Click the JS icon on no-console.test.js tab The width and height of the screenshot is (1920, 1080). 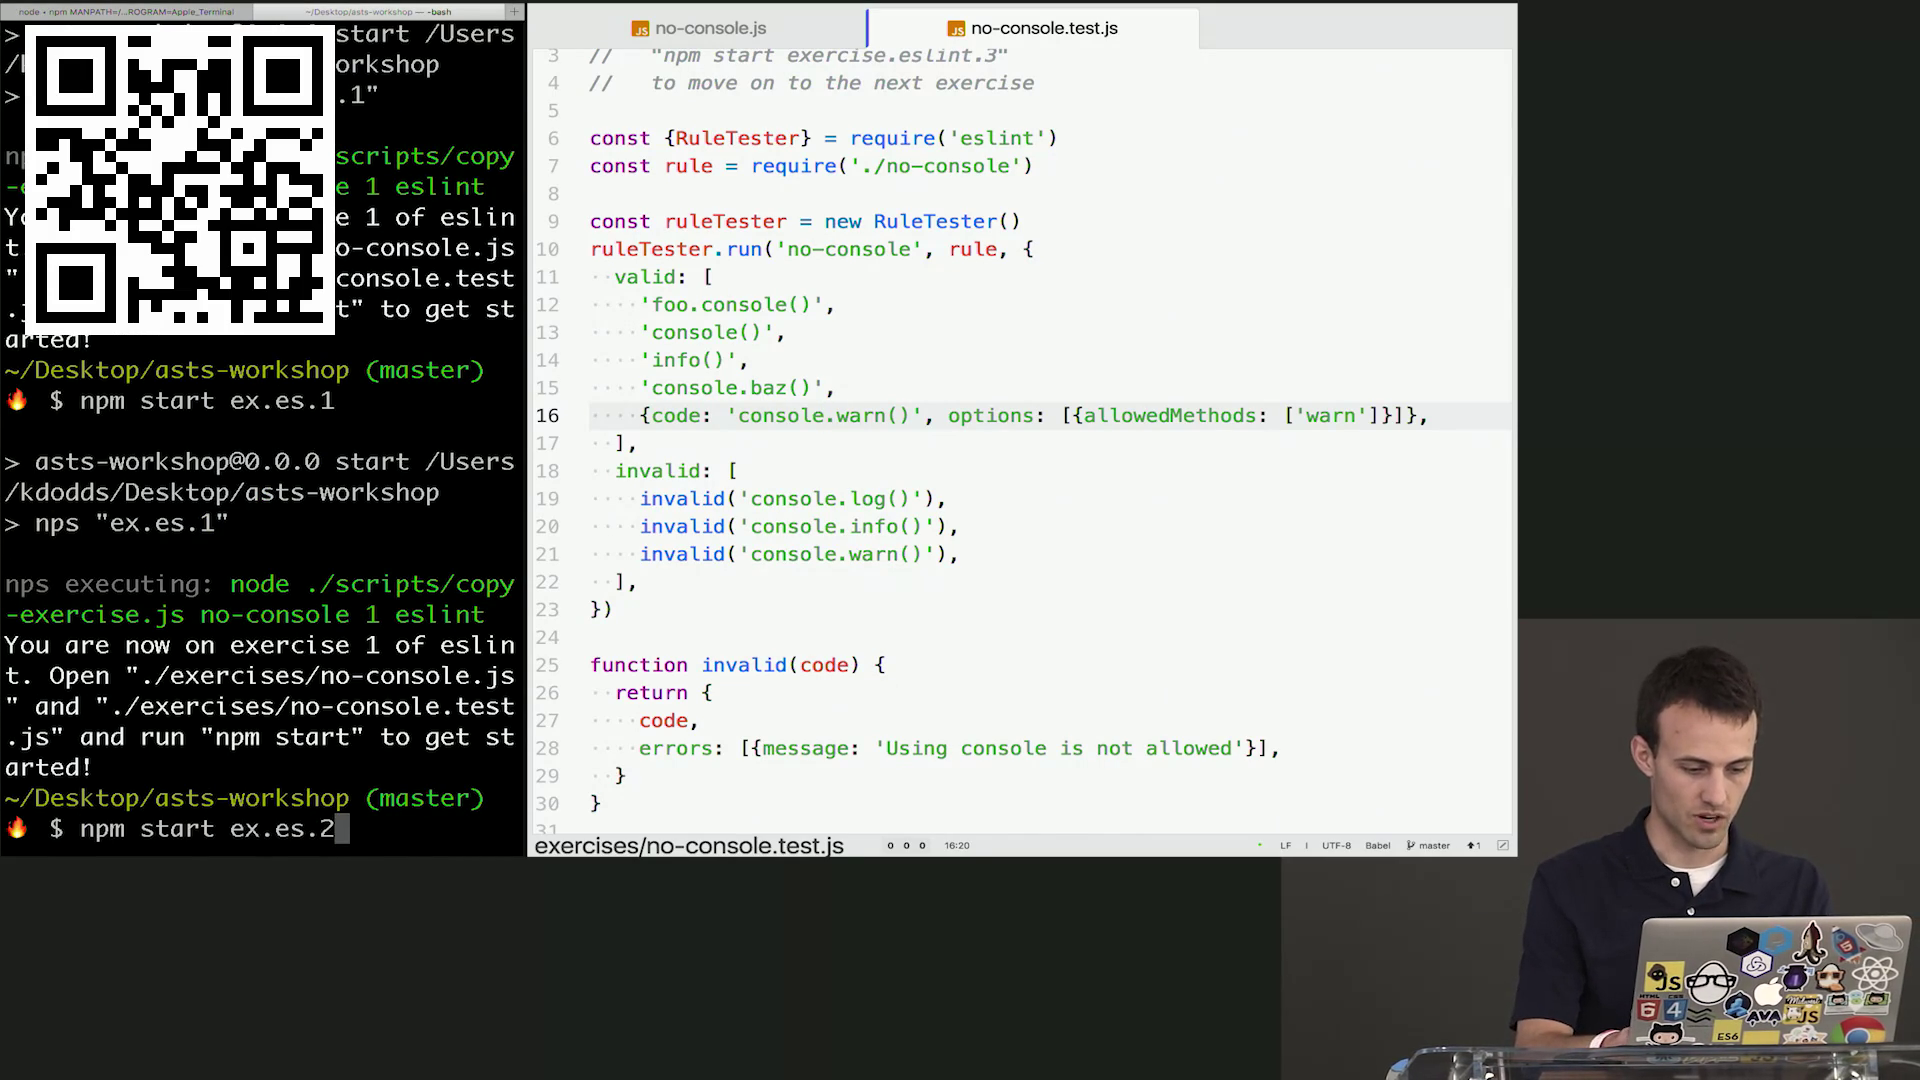[x=956, y=29]
